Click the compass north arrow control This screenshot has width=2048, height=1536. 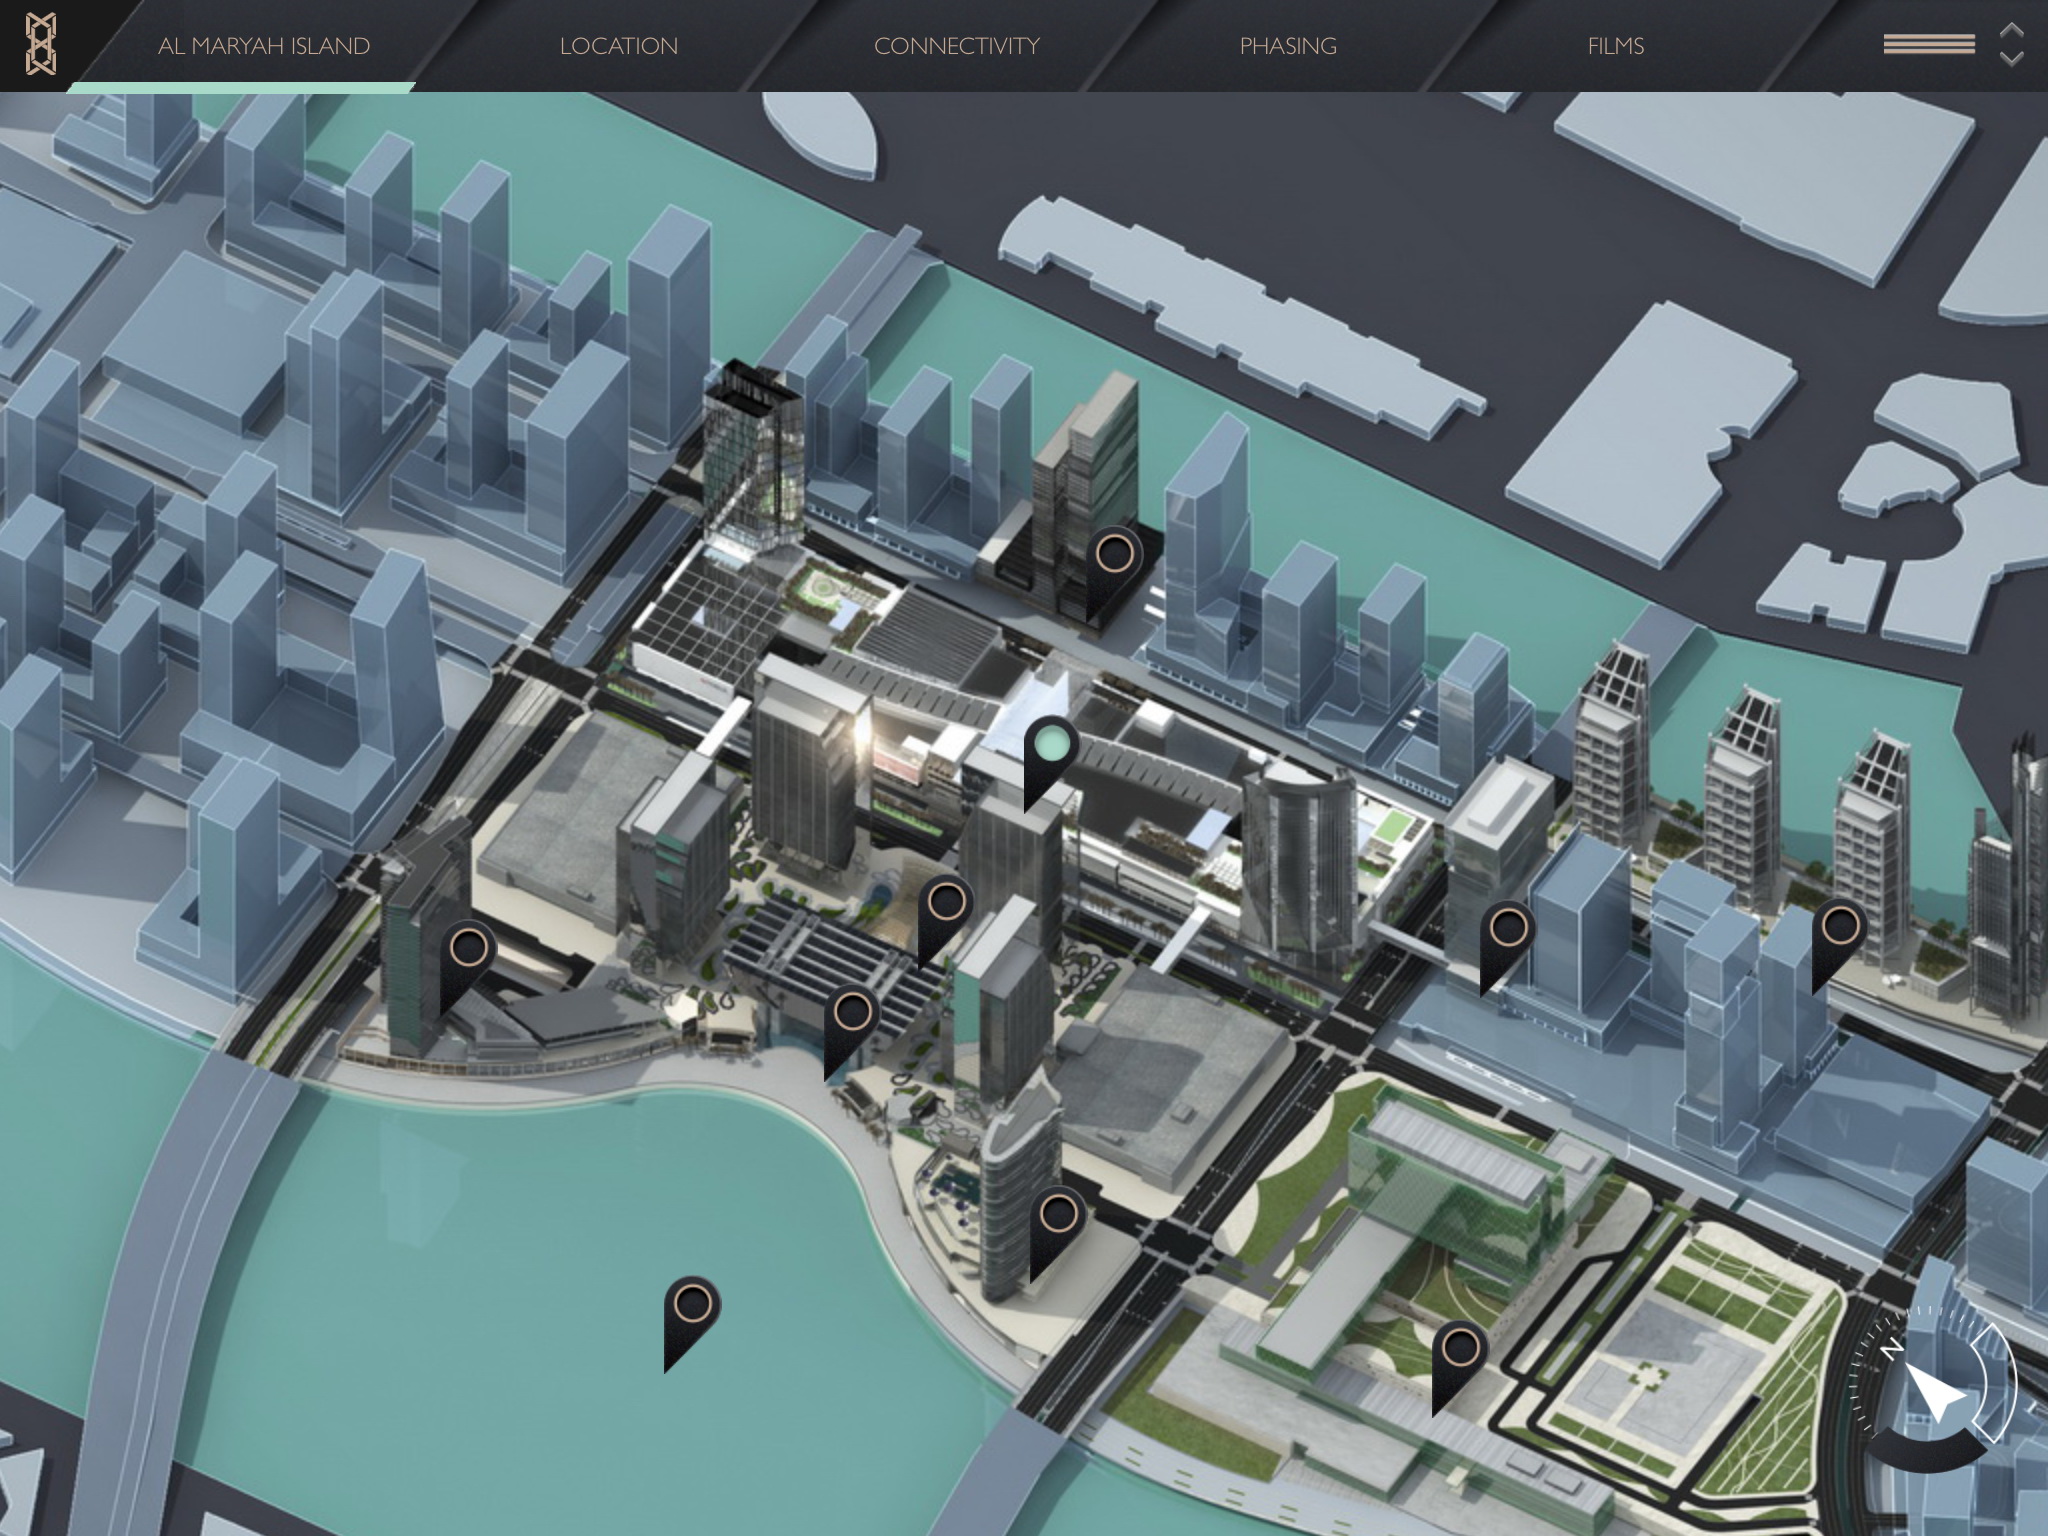pyautogui.click(x=1932, y=1390)
